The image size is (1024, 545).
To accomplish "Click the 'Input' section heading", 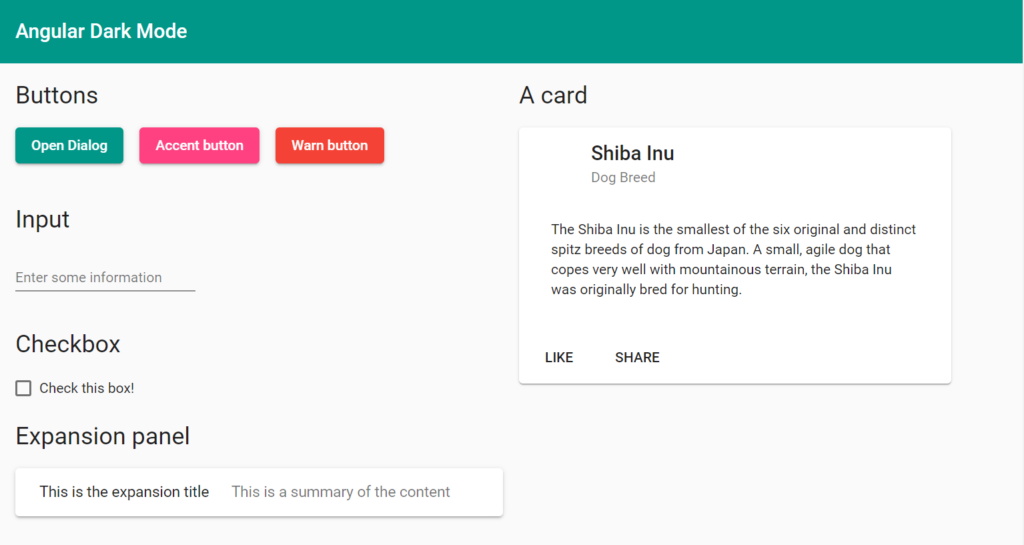I will click(x=43, y=219).
